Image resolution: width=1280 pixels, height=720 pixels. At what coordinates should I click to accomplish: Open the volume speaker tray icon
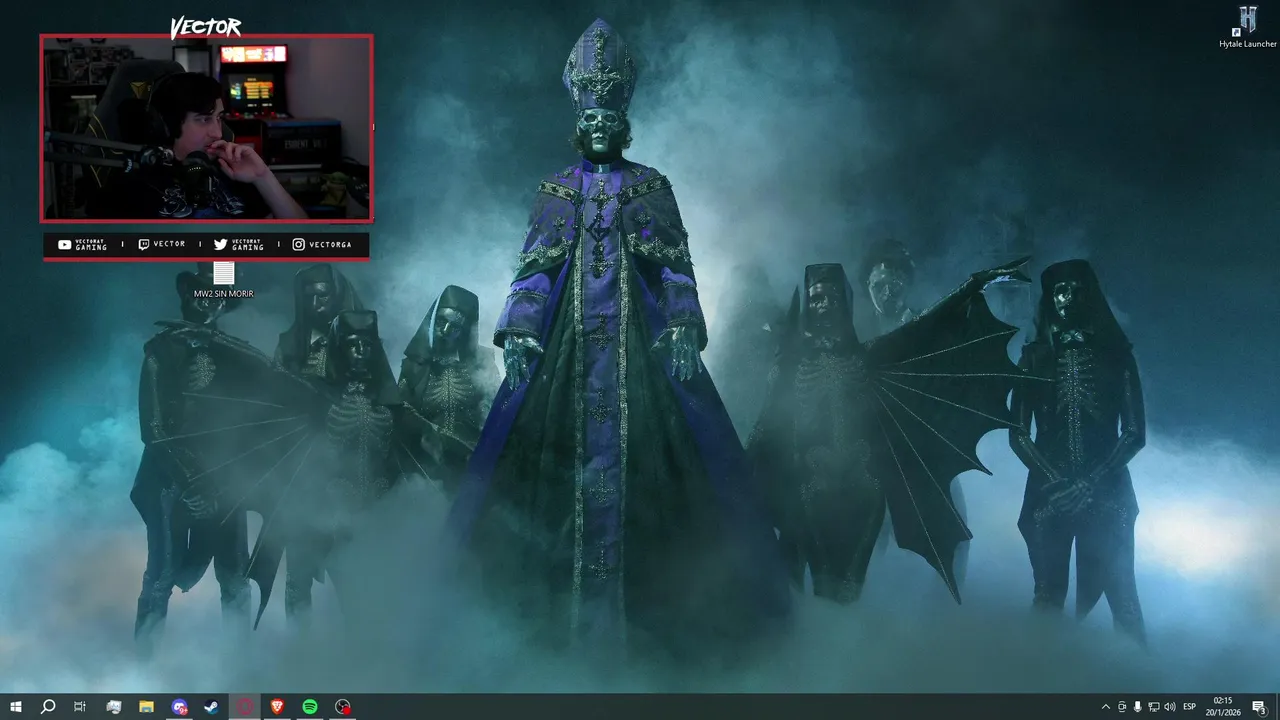1170,707
